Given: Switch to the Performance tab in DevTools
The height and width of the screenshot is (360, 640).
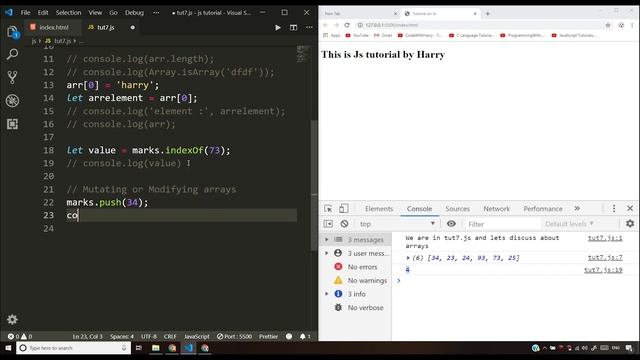Looking at the screenshot, I should click(543, 209).
